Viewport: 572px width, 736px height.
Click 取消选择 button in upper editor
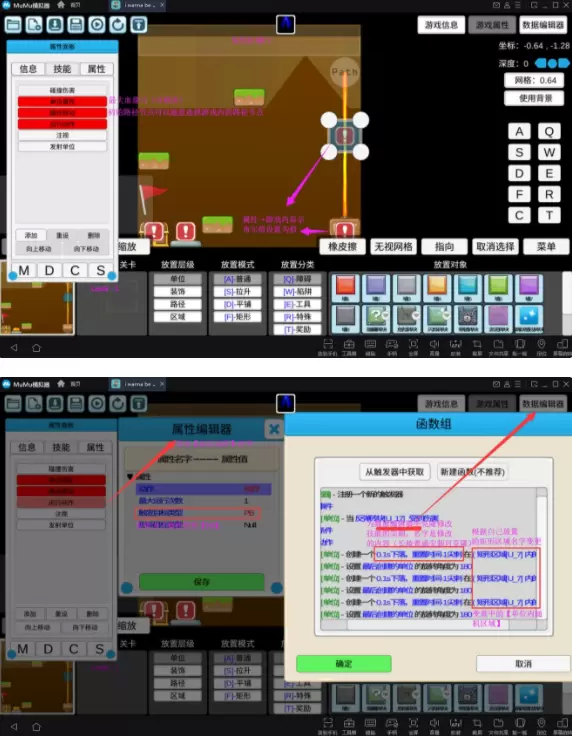(x=495, y=246)
